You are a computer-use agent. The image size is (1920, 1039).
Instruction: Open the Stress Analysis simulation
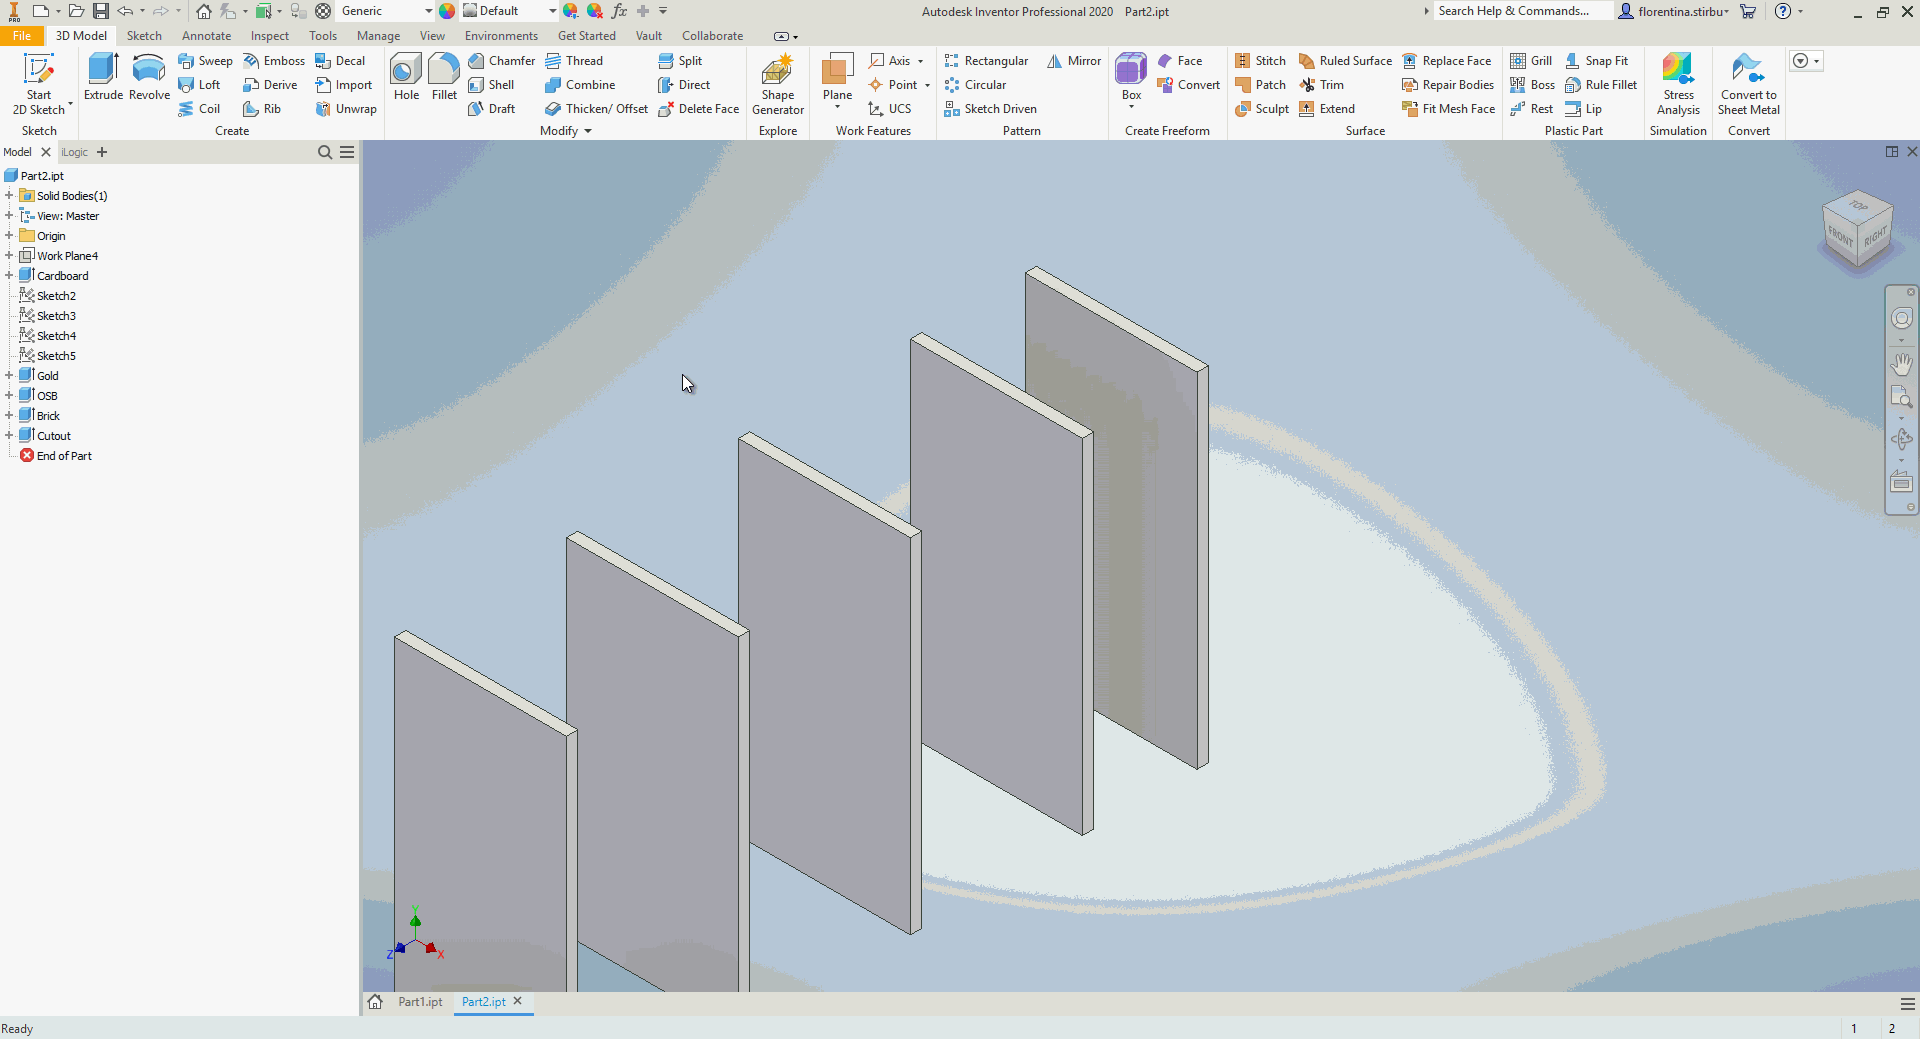pyautogui.click(x=1678, y=85)
